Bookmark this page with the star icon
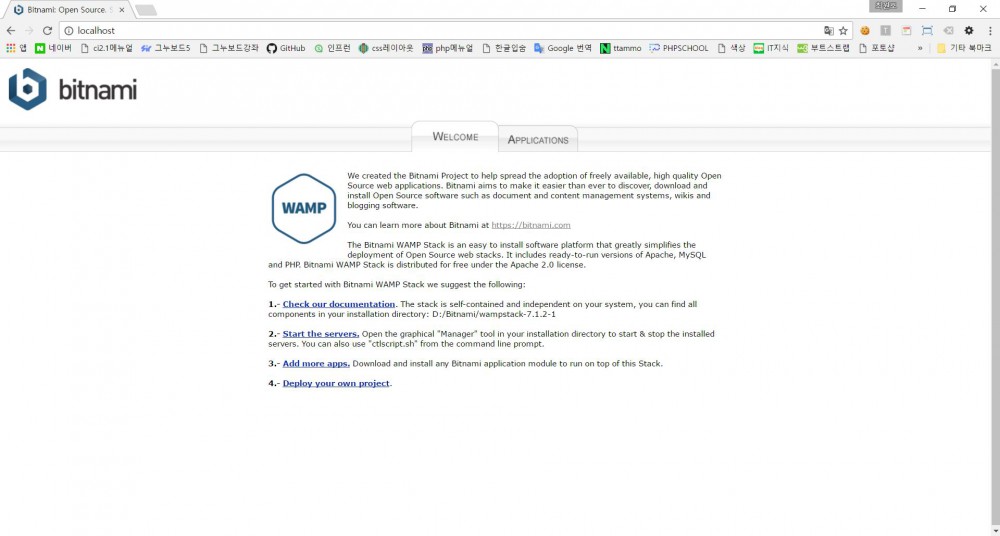Viewport: 1000px width, 536px height. click(843, 31)
